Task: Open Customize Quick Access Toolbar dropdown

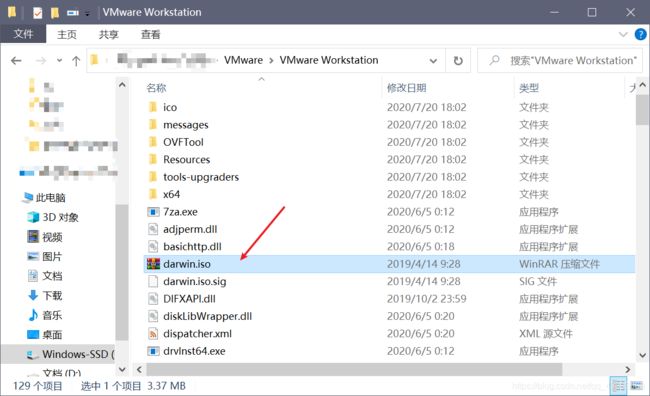Action: [87, 13]
